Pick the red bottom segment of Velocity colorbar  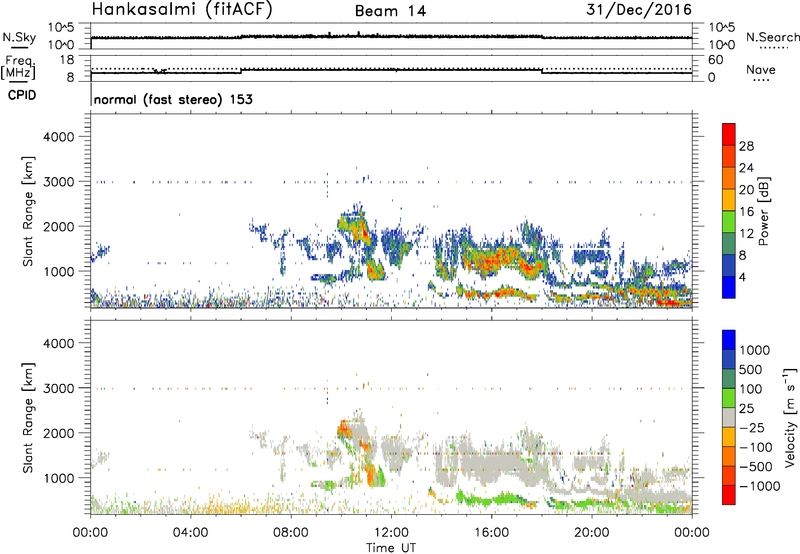729,495
